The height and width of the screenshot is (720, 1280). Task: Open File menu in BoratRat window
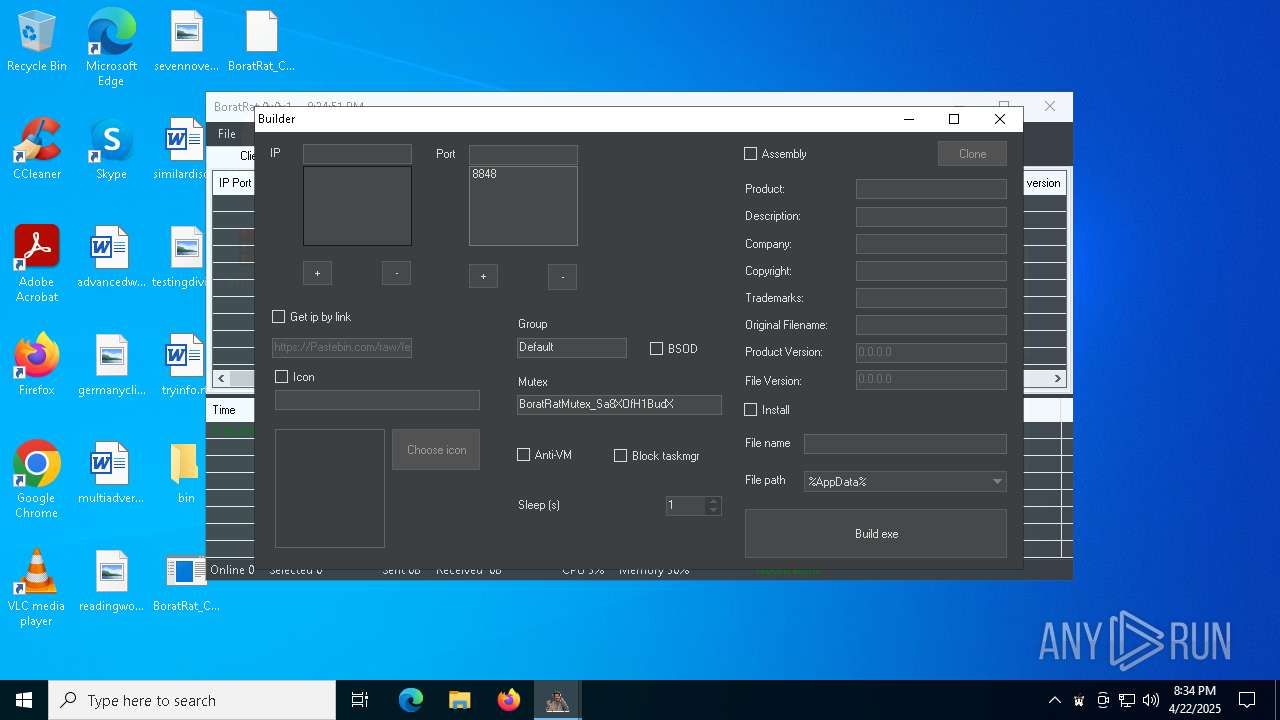(227, 134)
